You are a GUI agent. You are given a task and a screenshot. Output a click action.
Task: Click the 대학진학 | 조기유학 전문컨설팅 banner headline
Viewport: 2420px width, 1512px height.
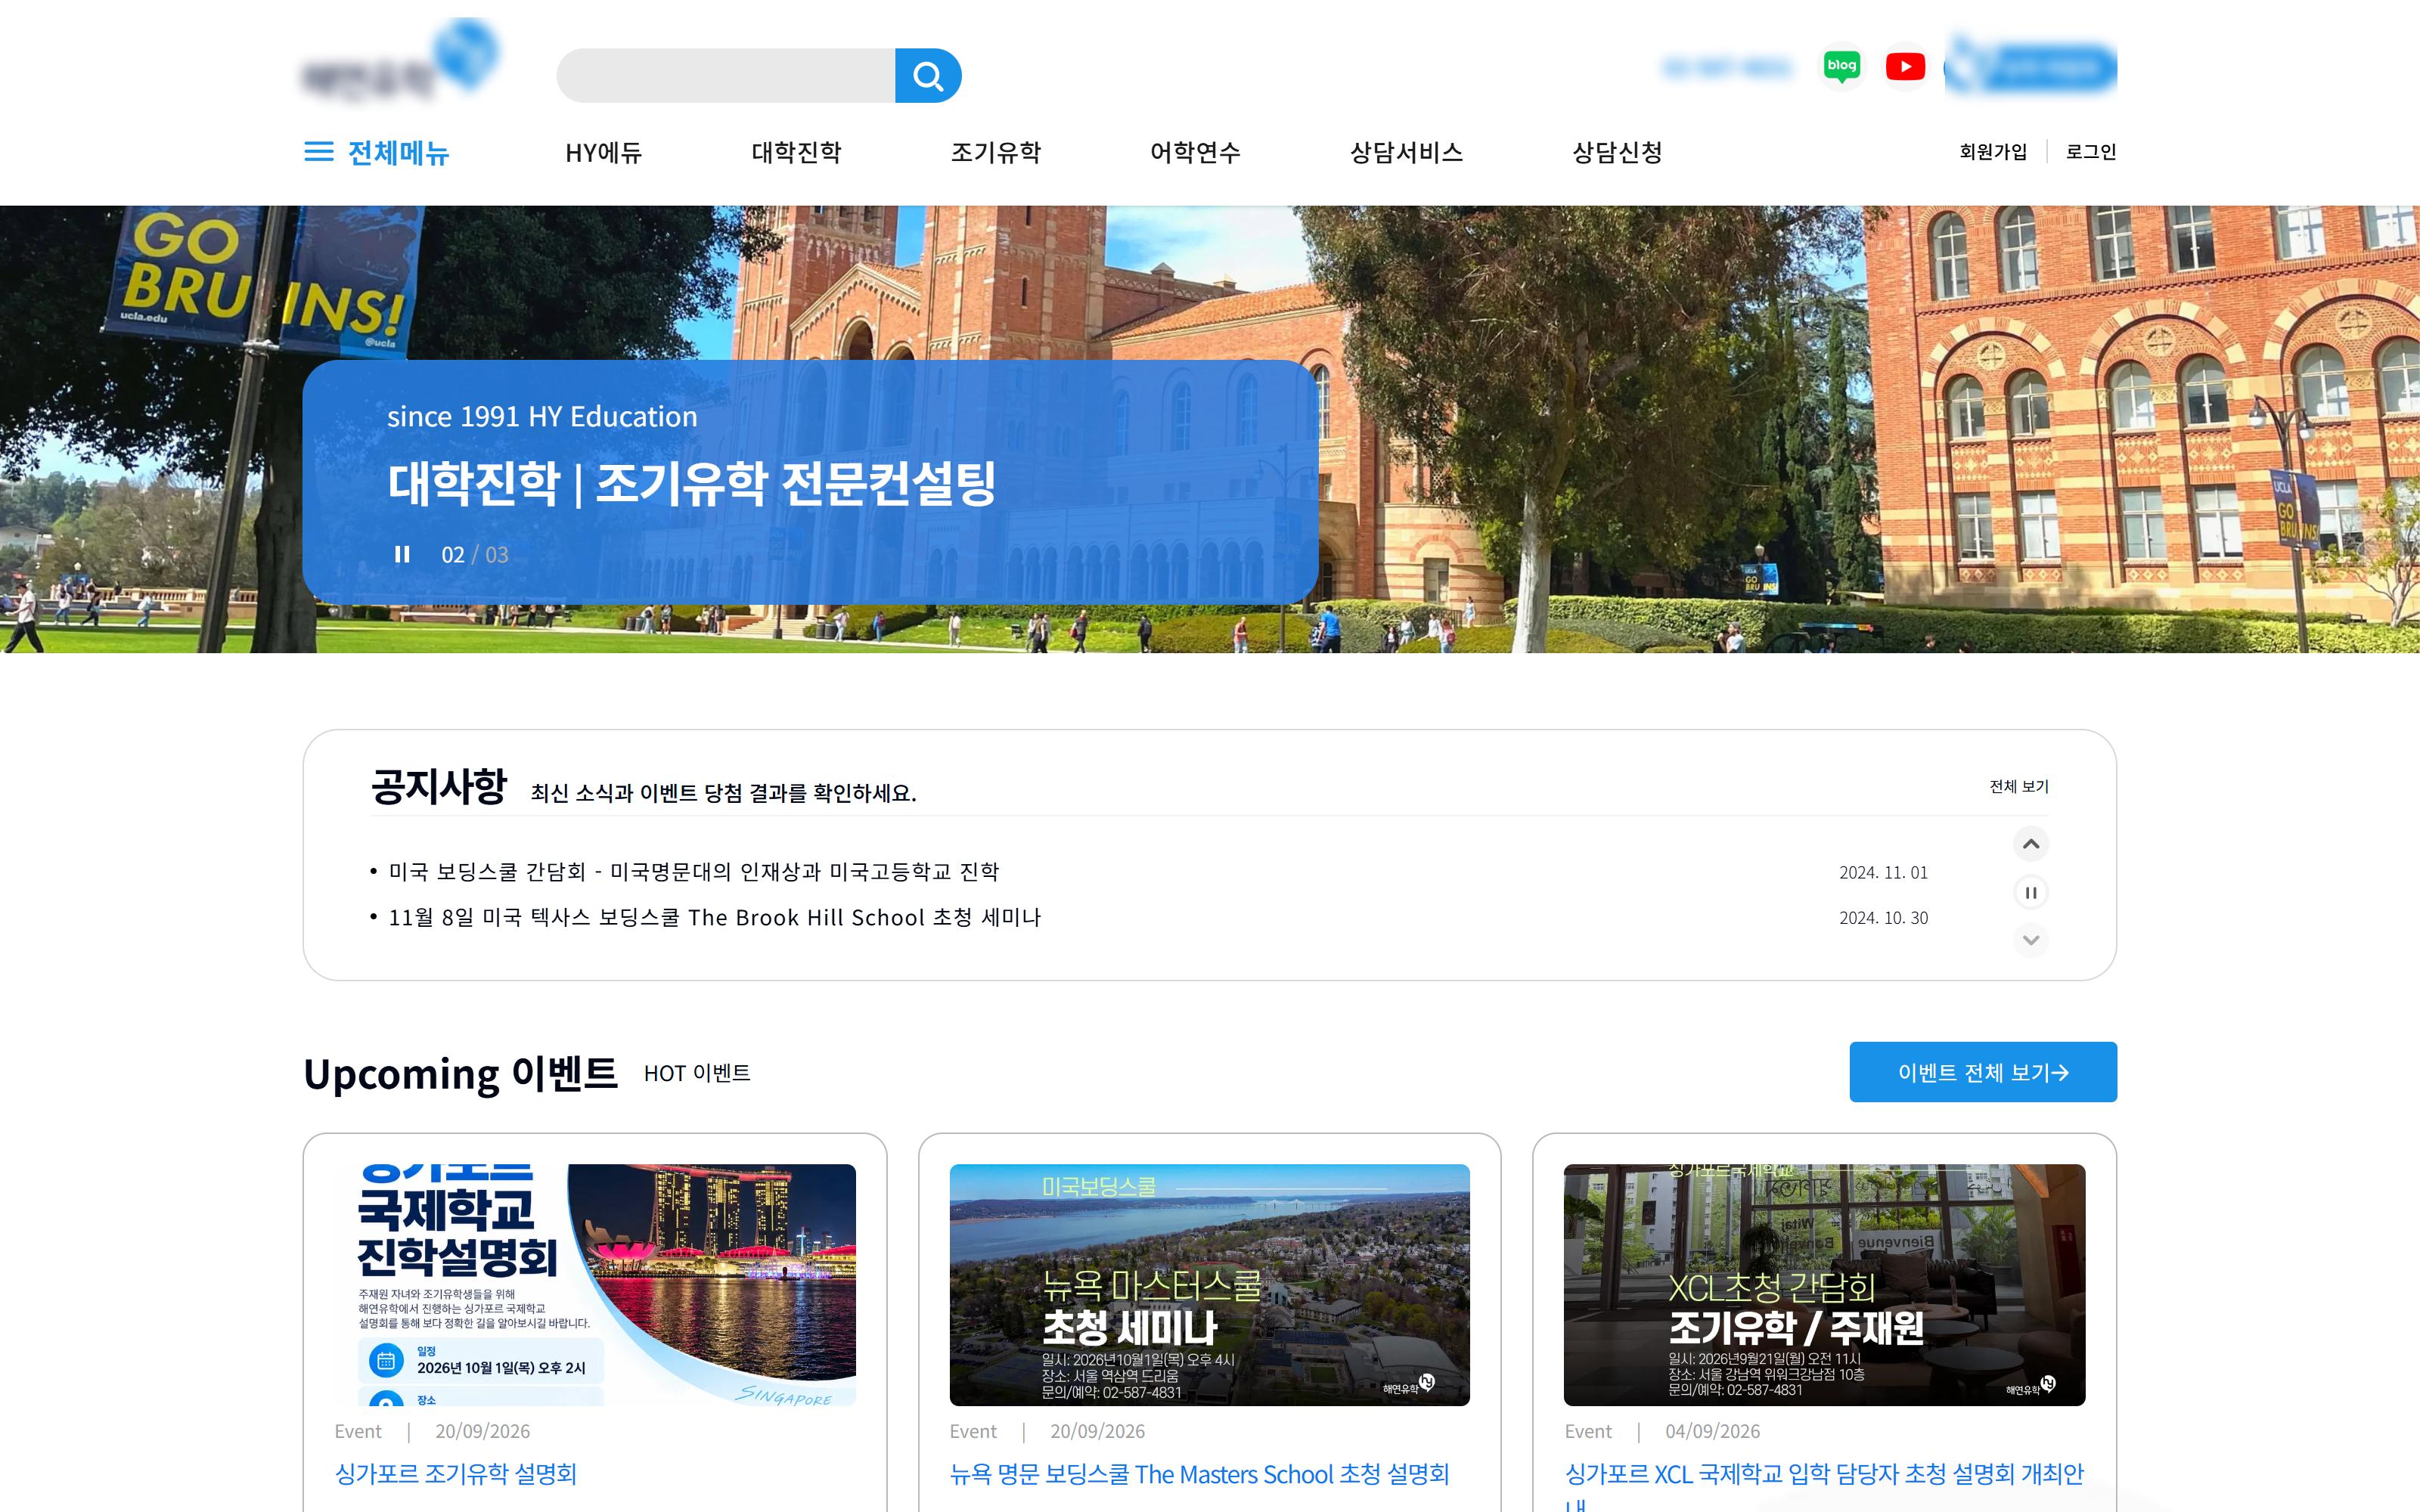click(692, 483)
